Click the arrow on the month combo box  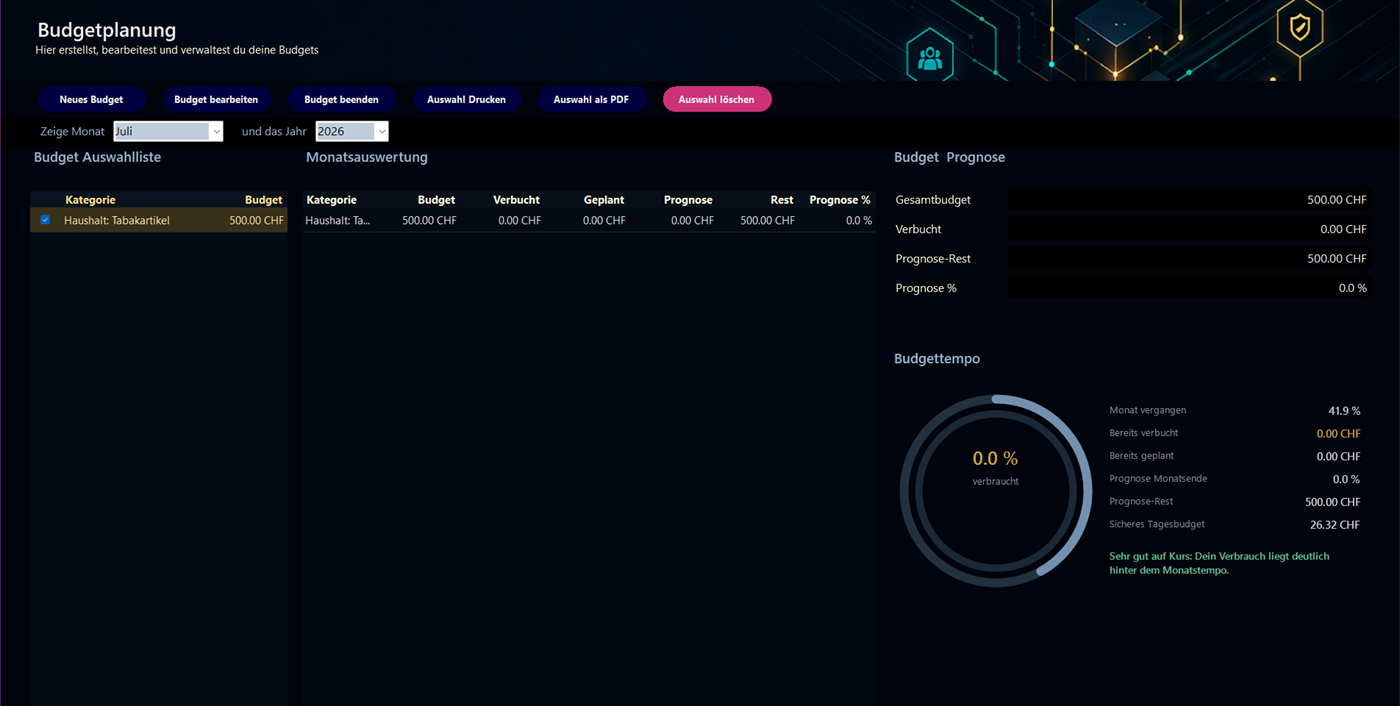coord(216,131)
